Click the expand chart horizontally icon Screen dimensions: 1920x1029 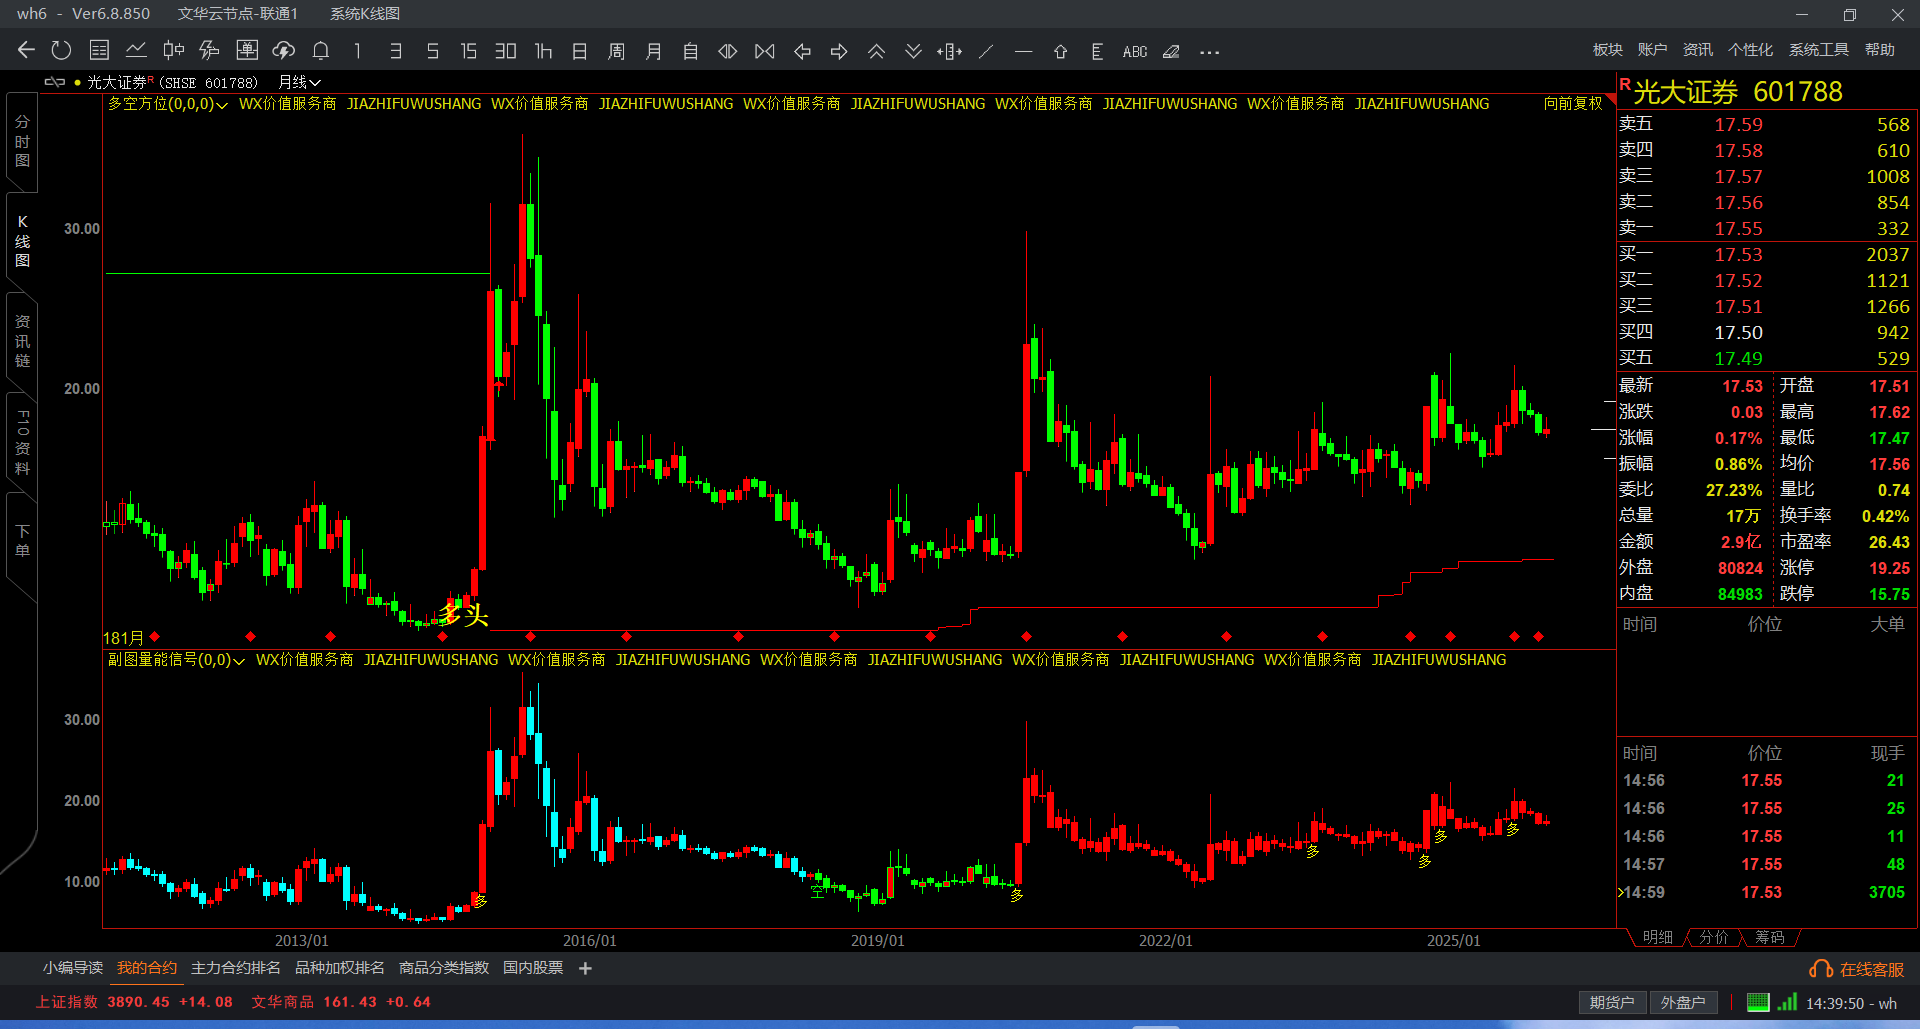point(727,50)
